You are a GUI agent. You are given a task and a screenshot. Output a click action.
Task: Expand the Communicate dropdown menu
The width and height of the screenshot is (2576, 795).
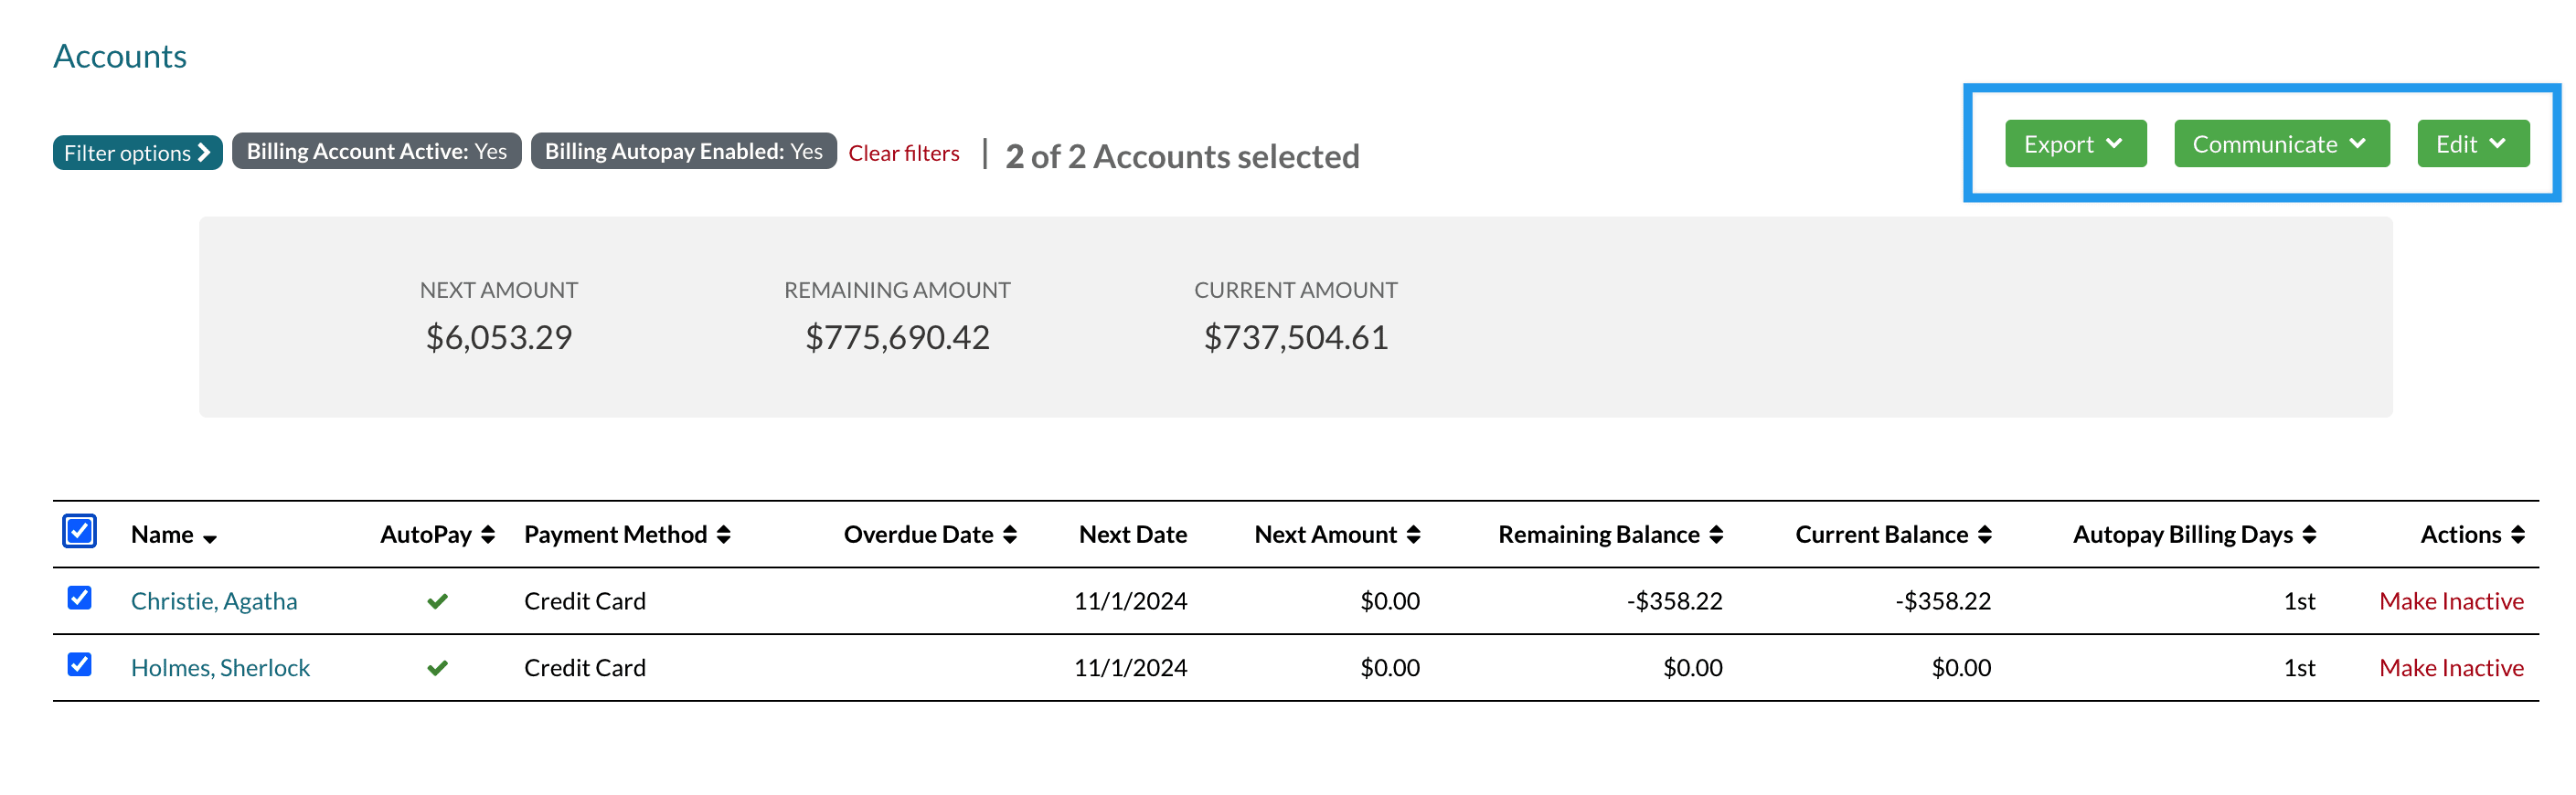2280,144
